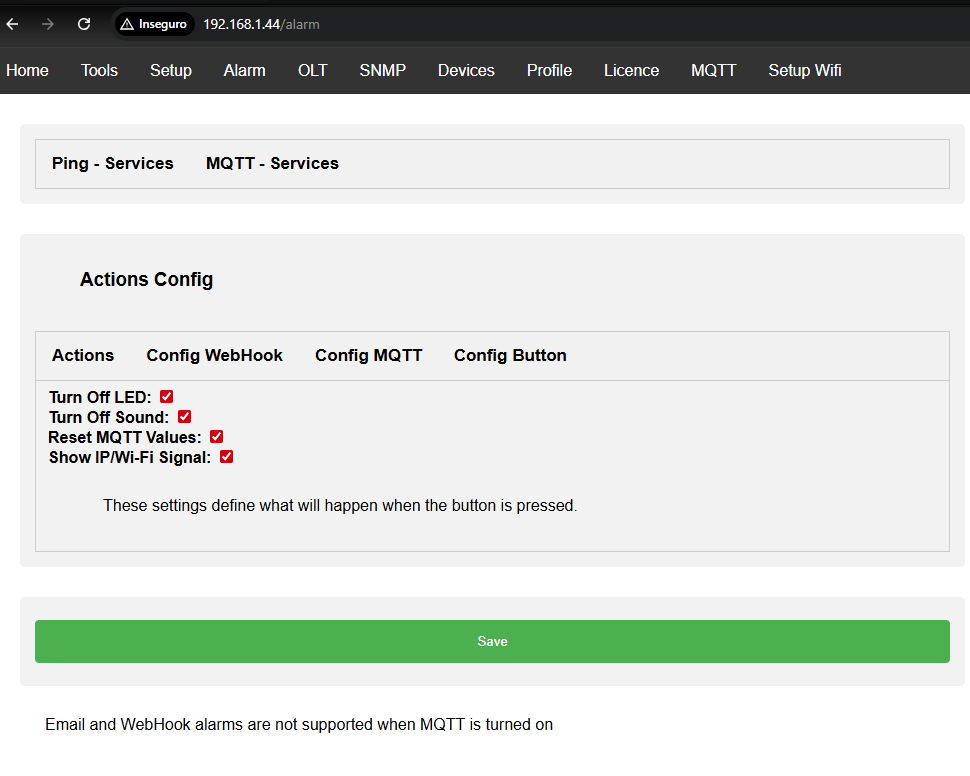Click the green Save button
This screenshot has height=776, width=970.
(492, 641)
